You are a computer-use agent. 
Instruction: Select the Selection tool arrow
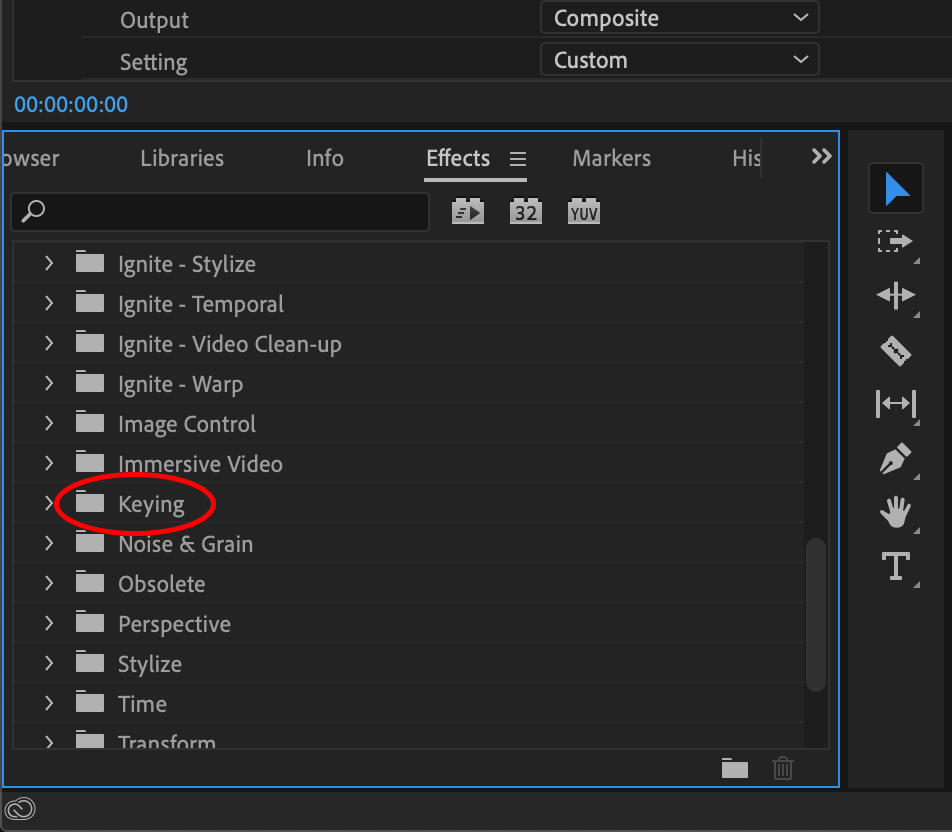pyautogui.click(x=895, y=188)
